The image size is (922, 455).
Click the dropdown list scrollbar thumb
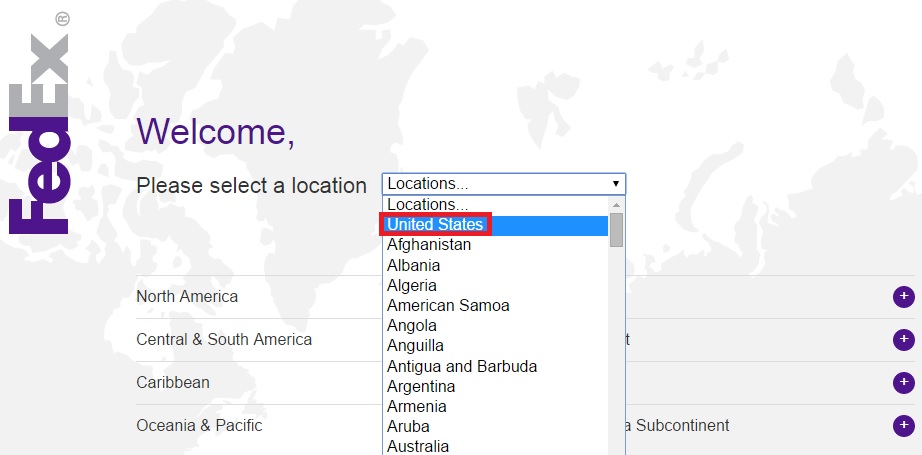(x=616, y=230)
